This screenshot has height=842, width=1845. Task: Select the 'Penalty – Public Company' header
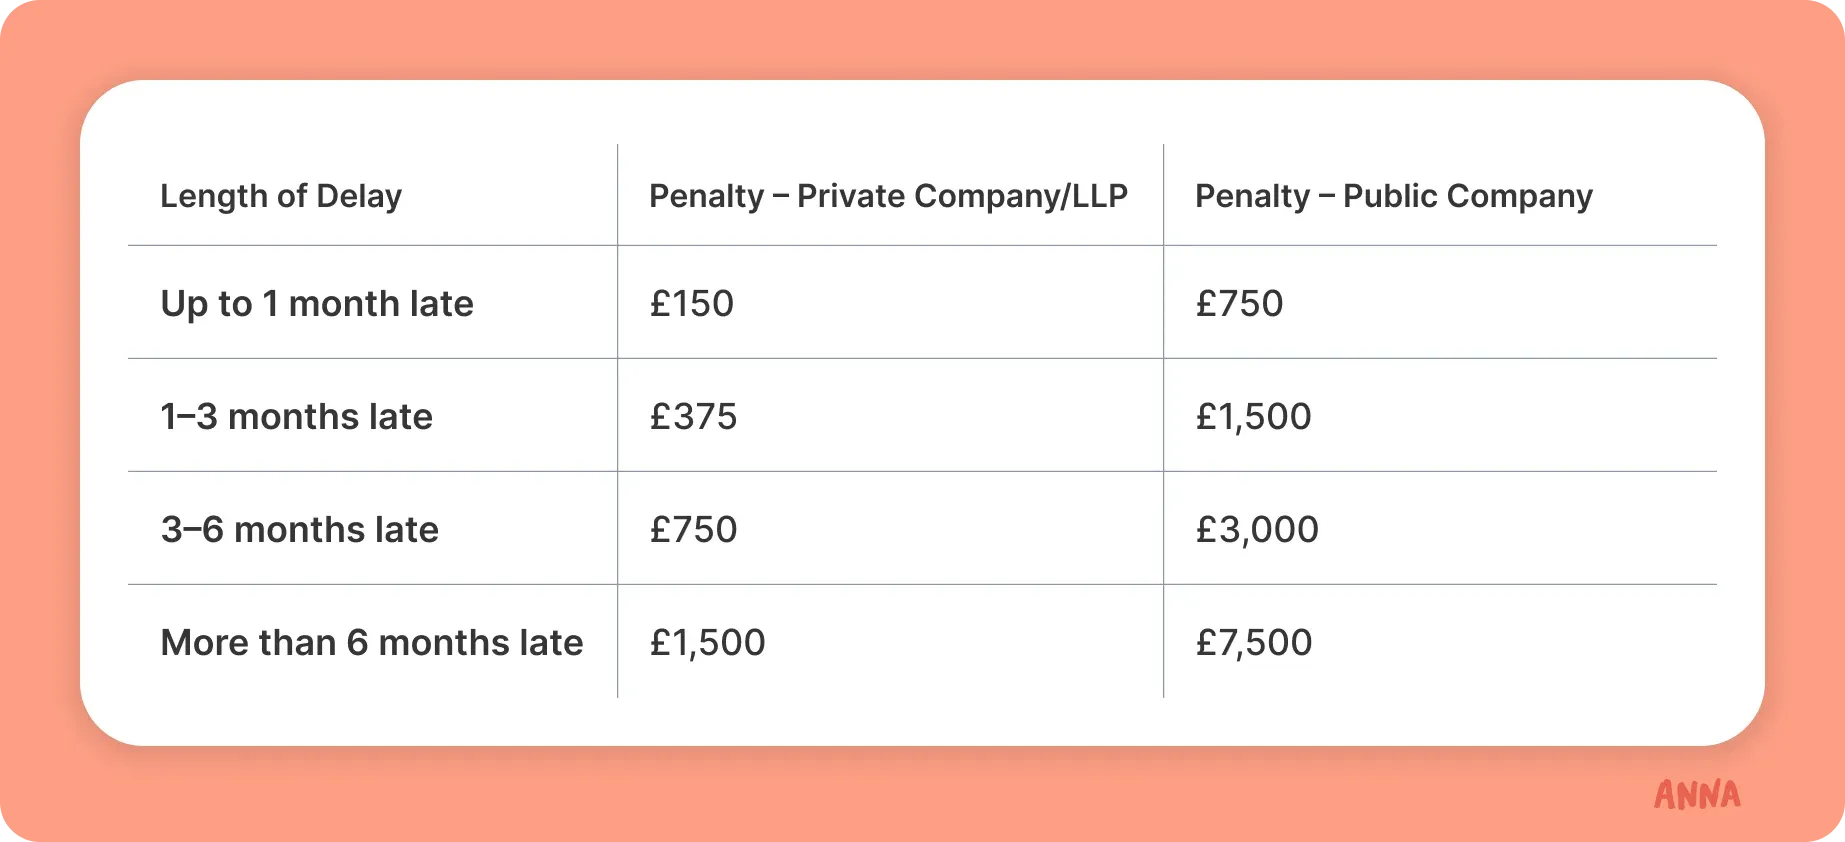point(1393,196)
